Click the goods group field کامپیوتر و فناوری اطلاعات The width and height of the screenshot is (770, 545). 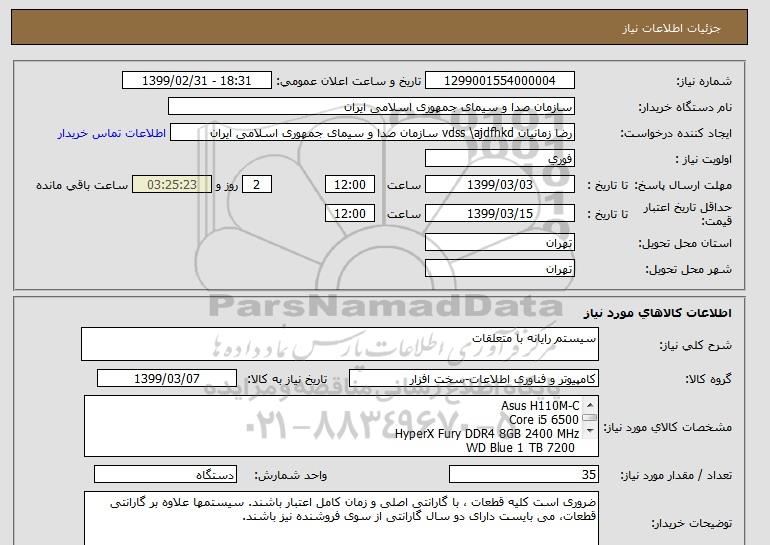[x=474, y=379]
